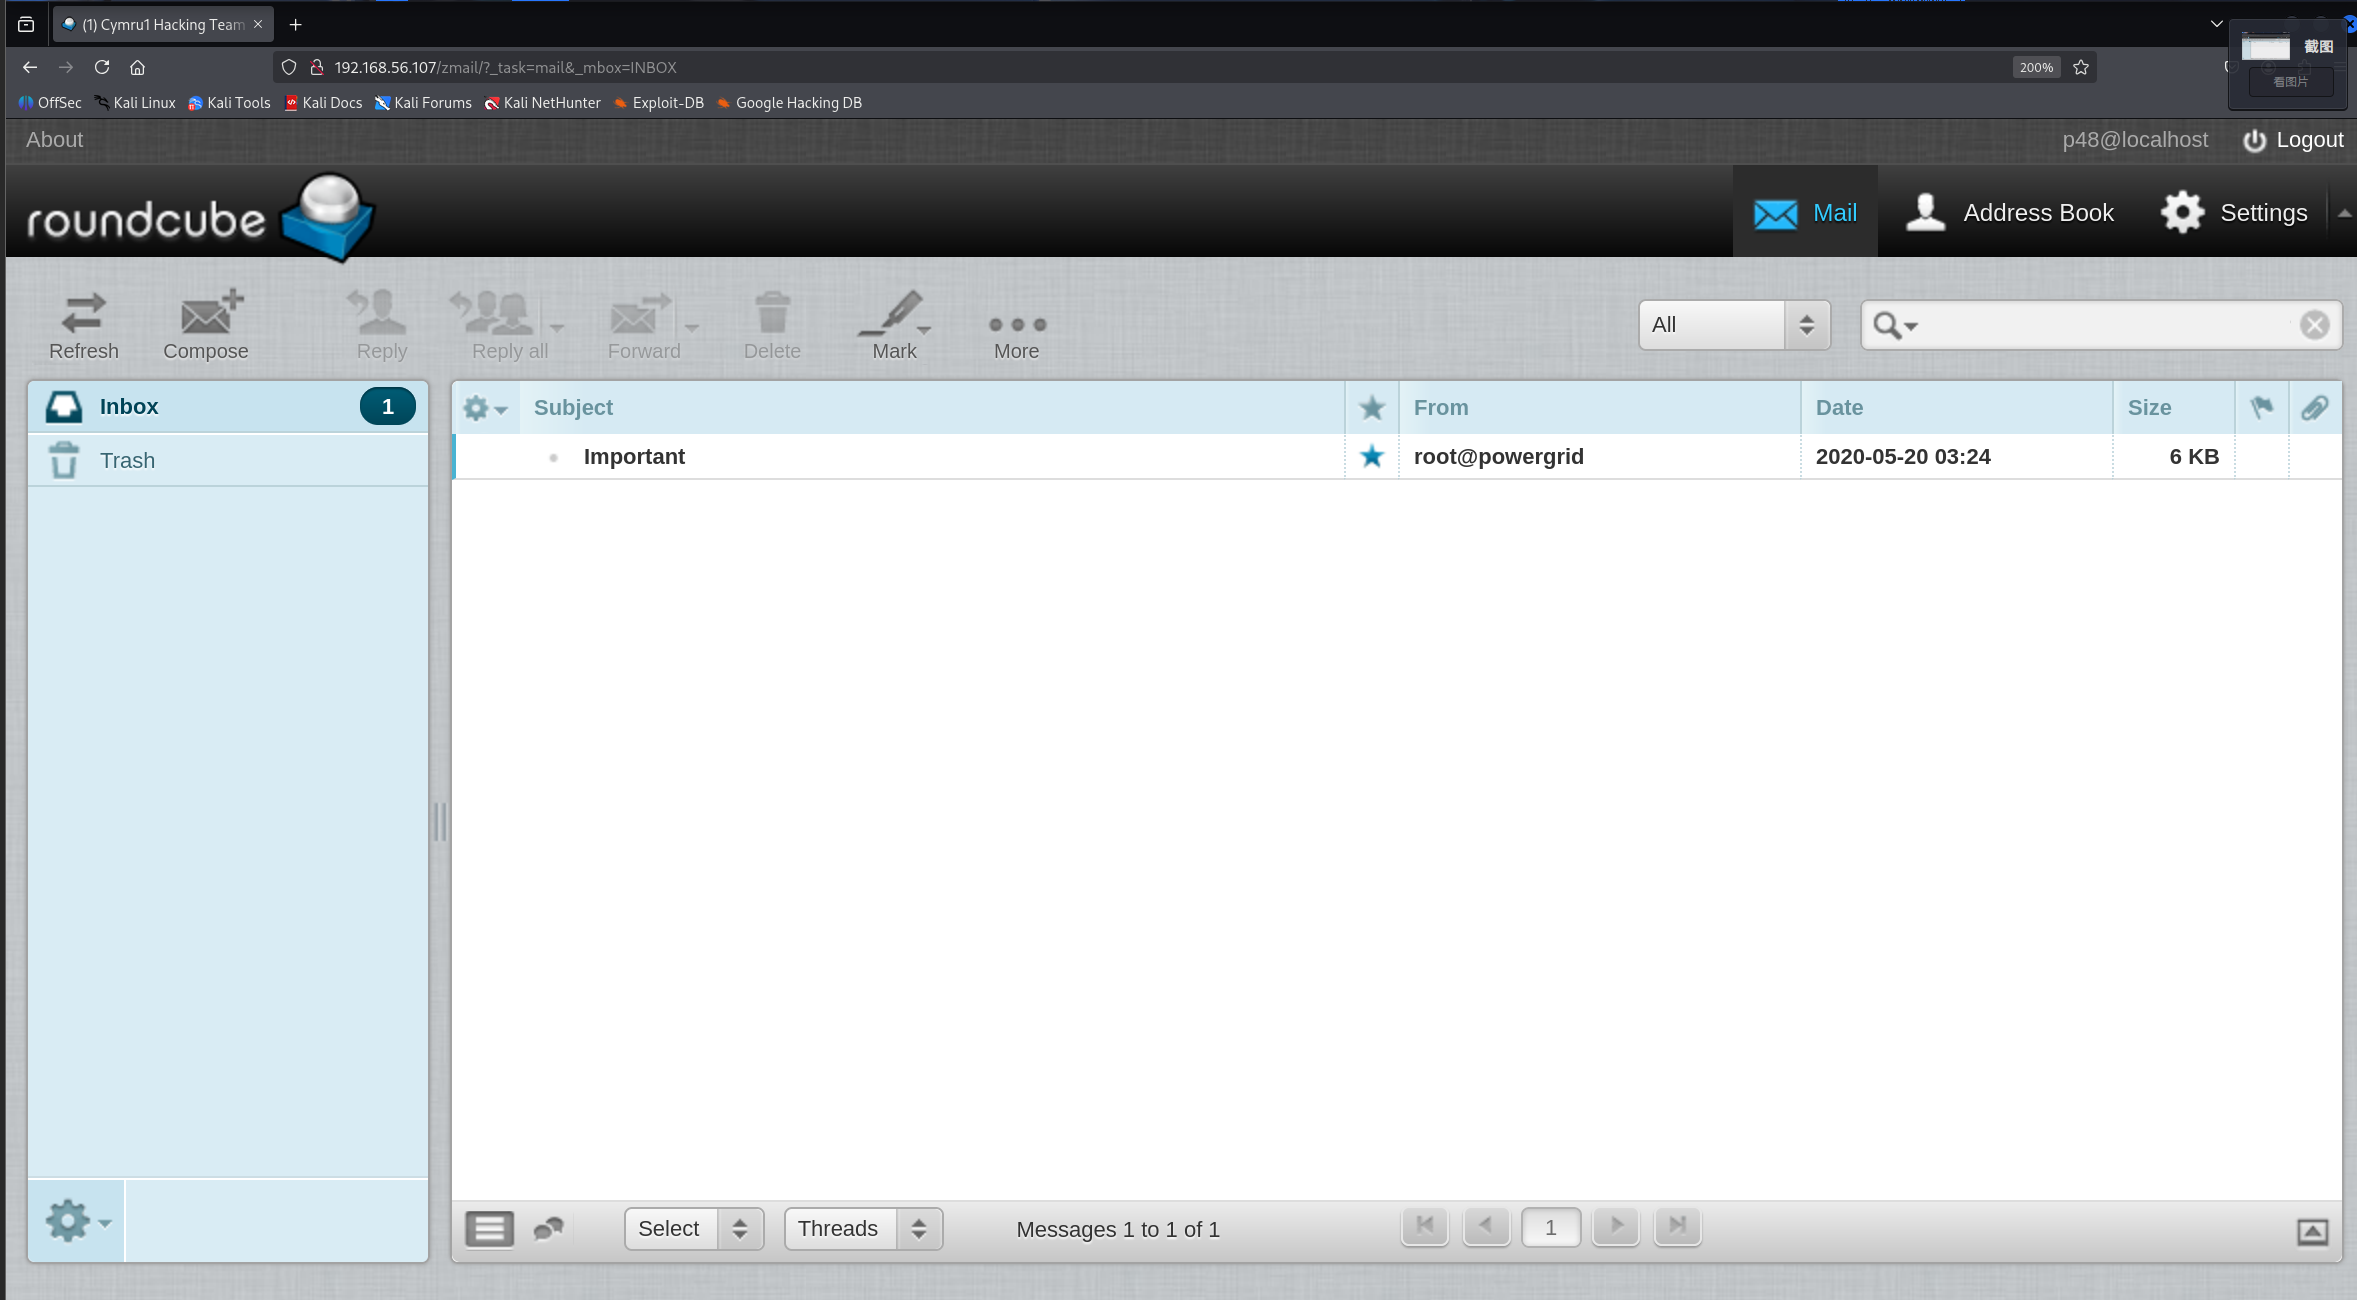
Task: Expand the Select dropdown
Action: coord(694,1229)
